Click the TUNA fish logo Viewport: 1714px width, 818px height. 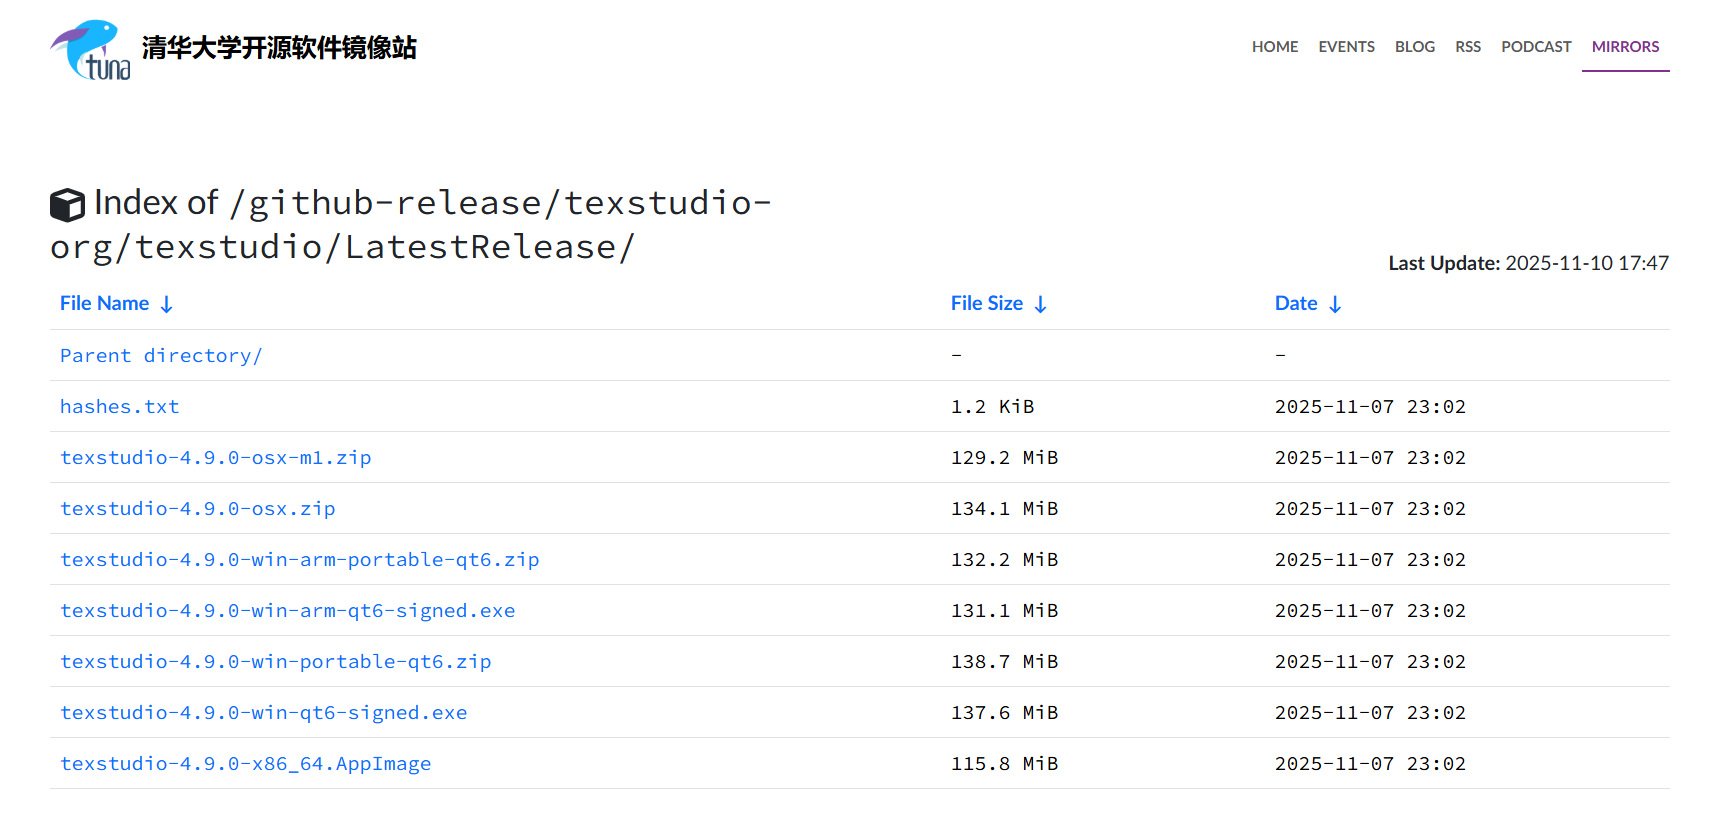click(90, 50)
